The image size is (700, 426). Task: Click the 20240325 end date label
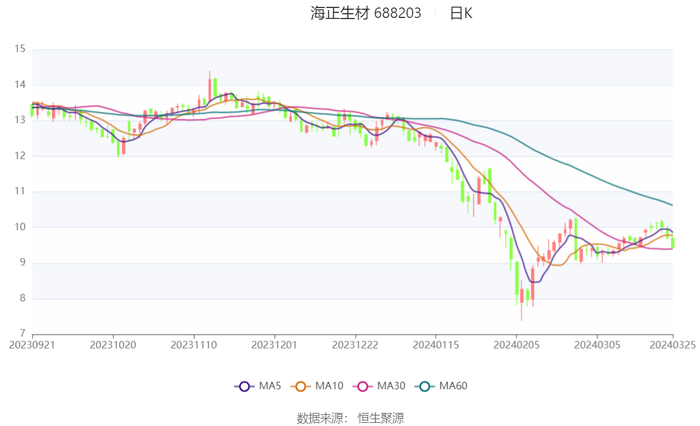click(672, 344)
